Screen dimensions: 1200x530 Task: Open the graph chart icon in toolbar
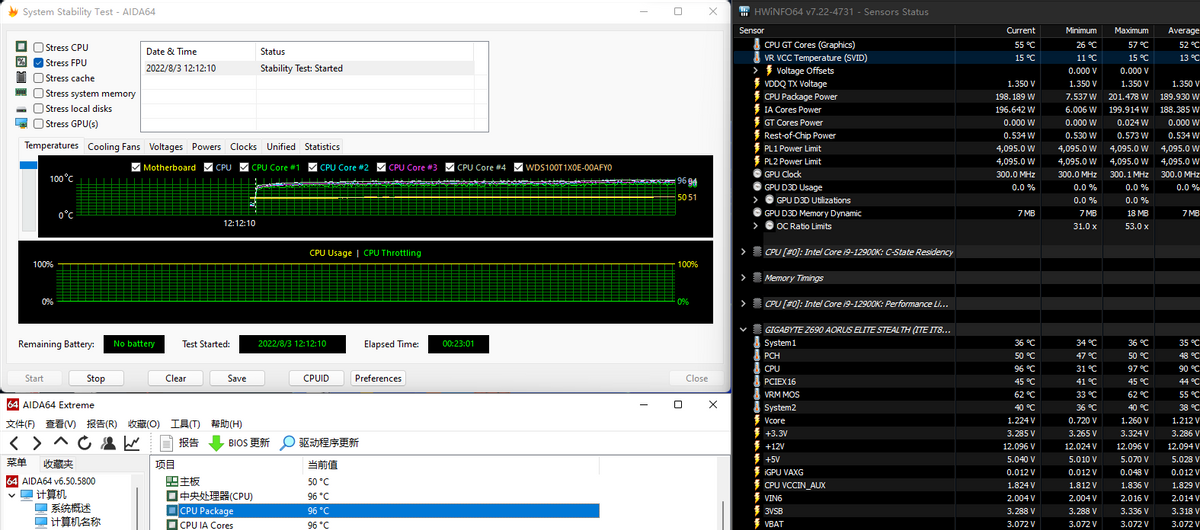(132, 443)
